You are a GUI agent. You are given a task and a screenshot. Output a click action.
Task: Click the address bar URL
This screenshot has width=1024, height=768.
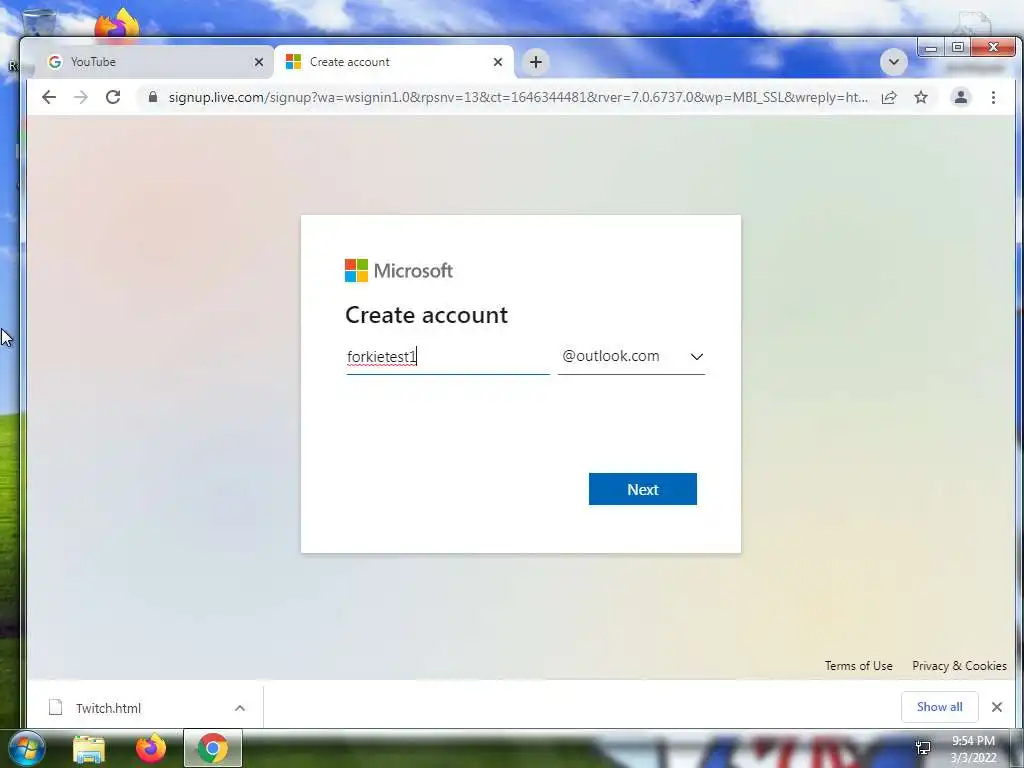pos(518,97)
